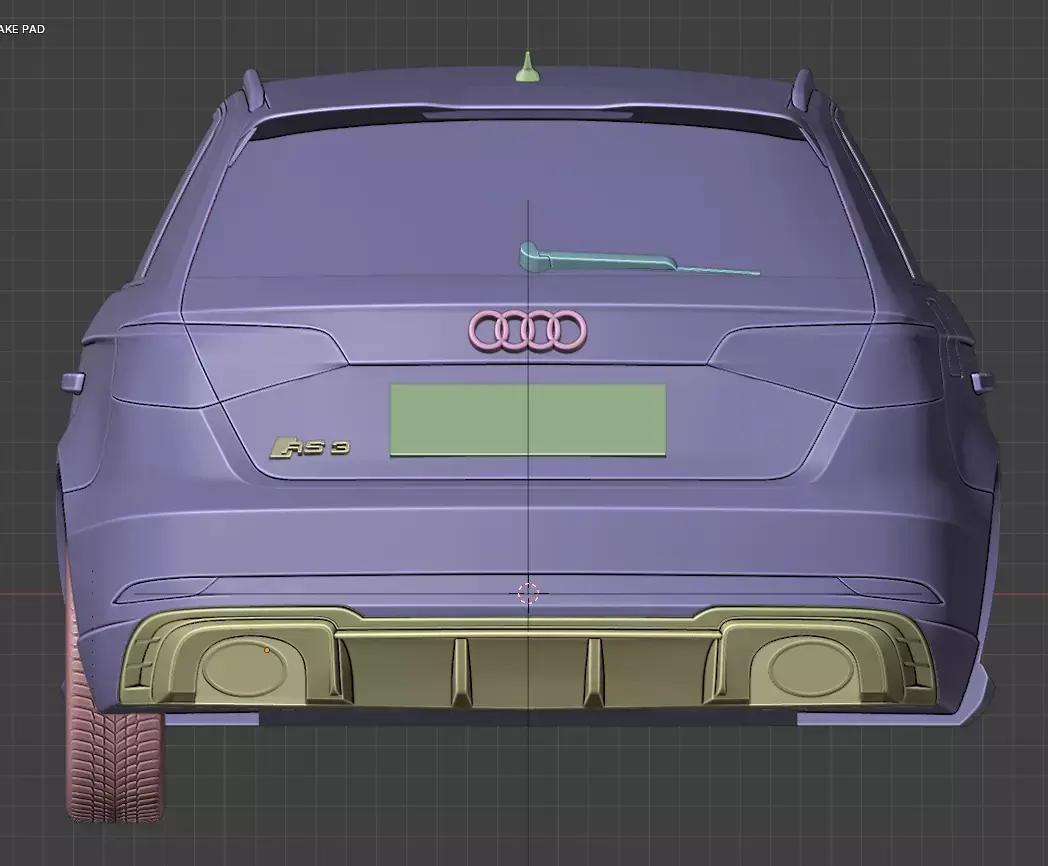Image resolution: width=1048 pixels, height=866 pixels.
Task: Select the right oval exhaust tip
Action: [x=811, y=668]
